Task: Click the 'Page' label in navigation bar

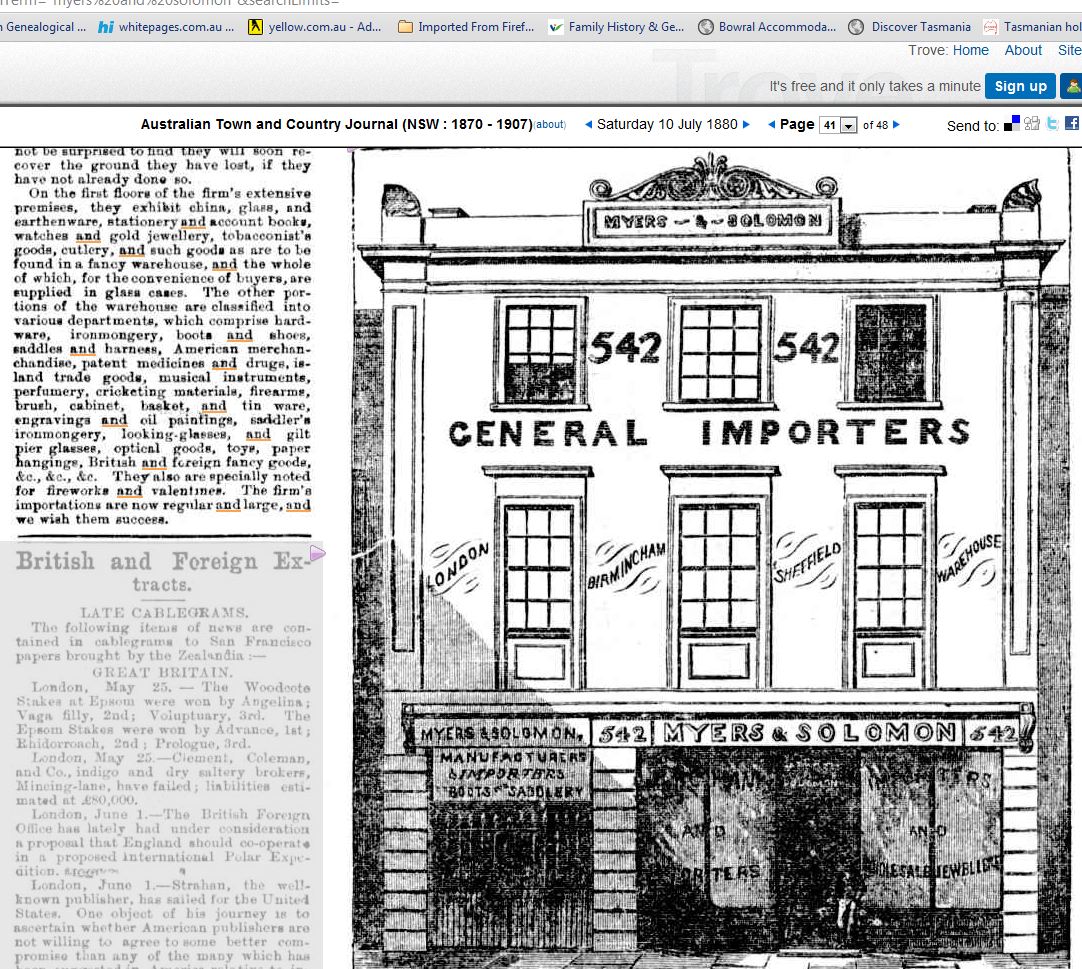Action: [797, 124]
